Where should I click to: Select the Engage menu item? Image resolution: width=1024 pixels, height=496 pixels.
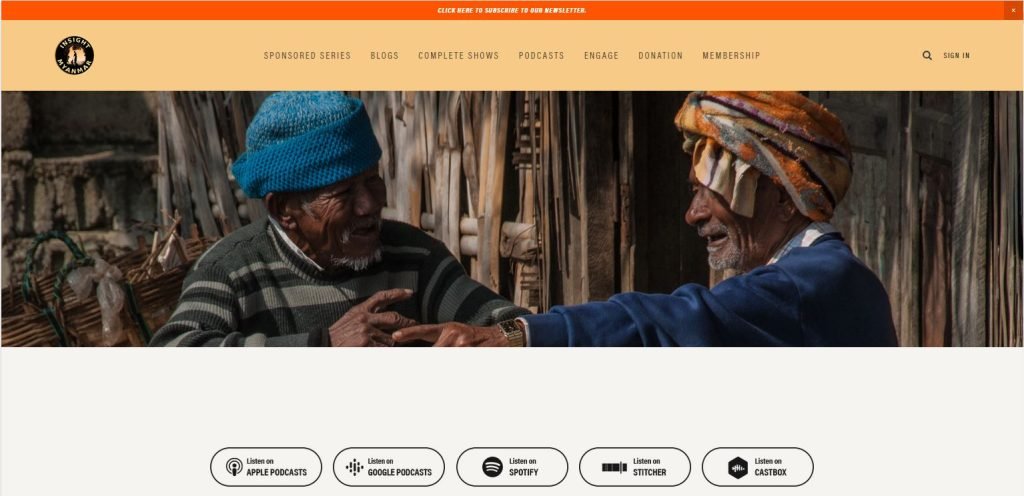(x=601, y=55)
